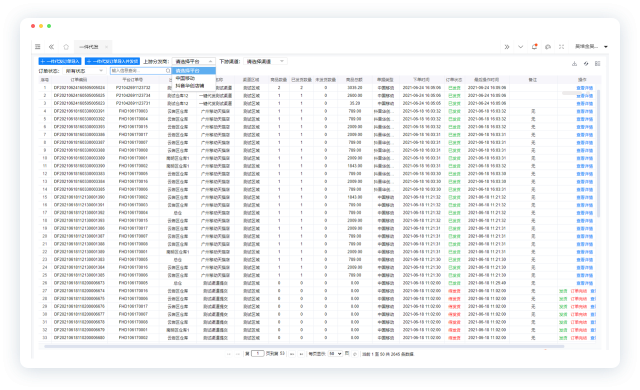The height and width of the screenshot is (390, 640).
Task: Click the horizontal scrollbar below the table
Action: [304, 346]
